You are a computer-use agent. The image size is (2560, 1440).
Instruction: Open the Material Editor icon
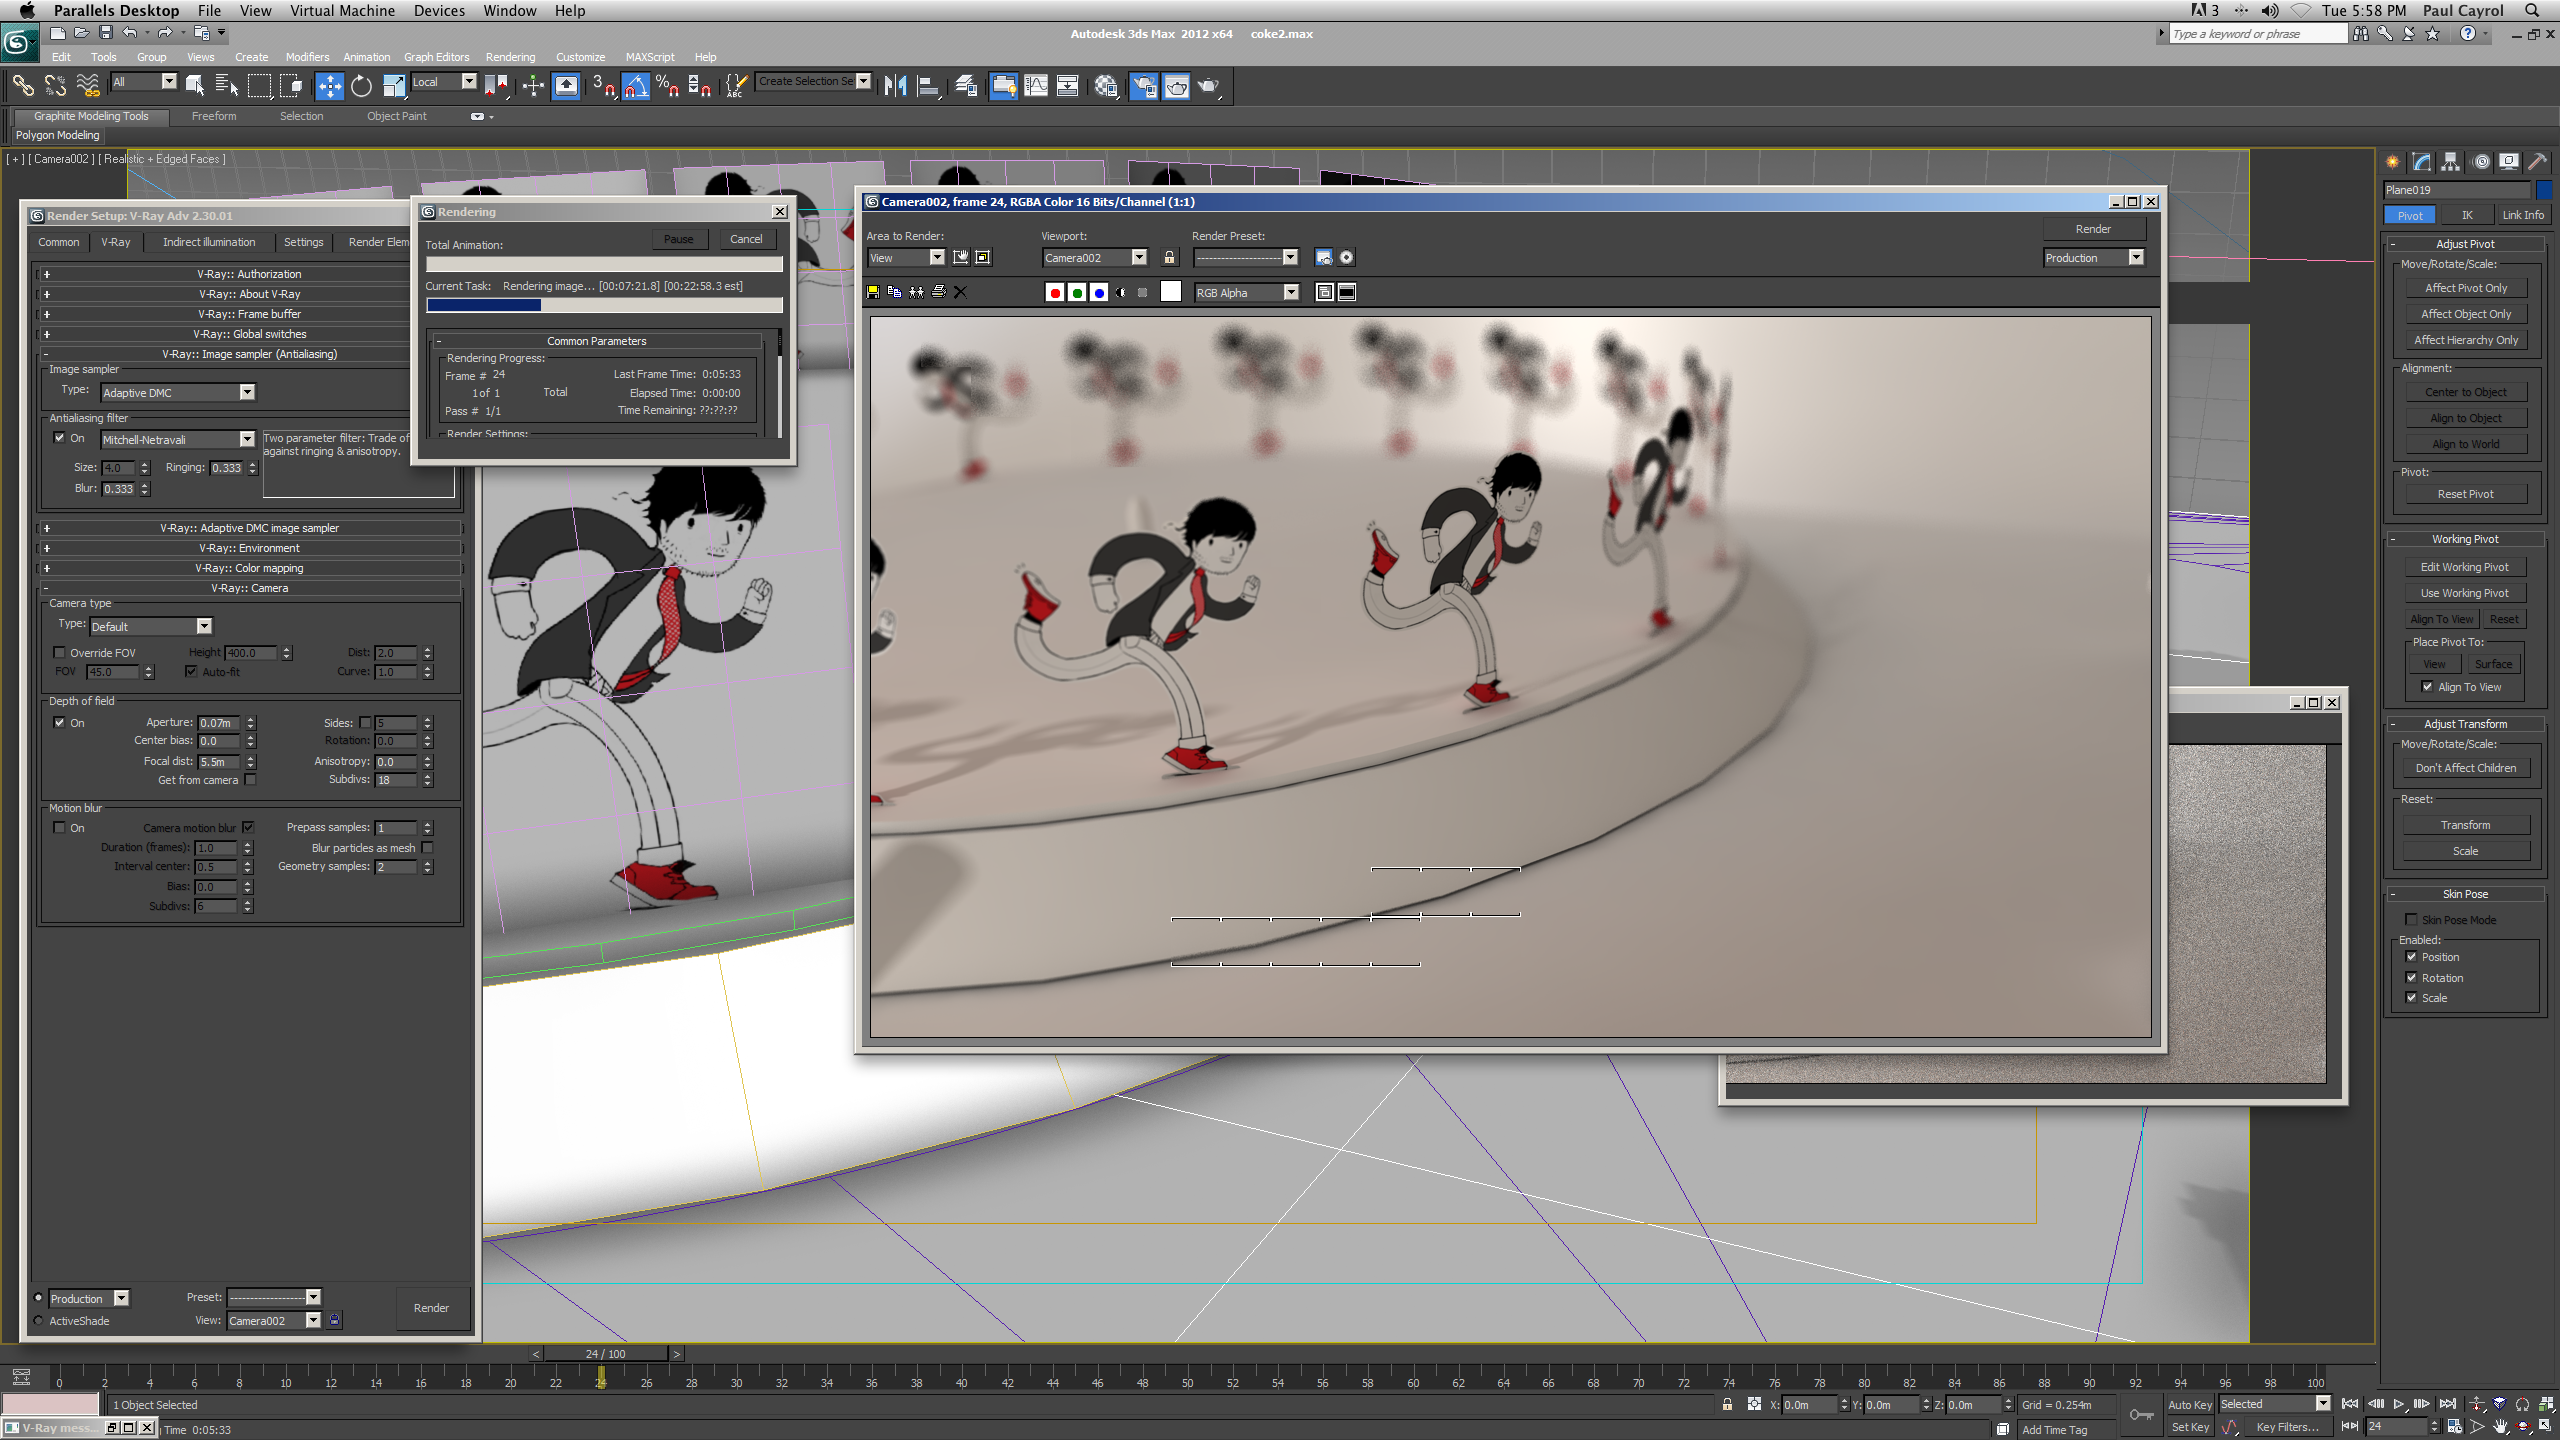(x=1105, y=86)
